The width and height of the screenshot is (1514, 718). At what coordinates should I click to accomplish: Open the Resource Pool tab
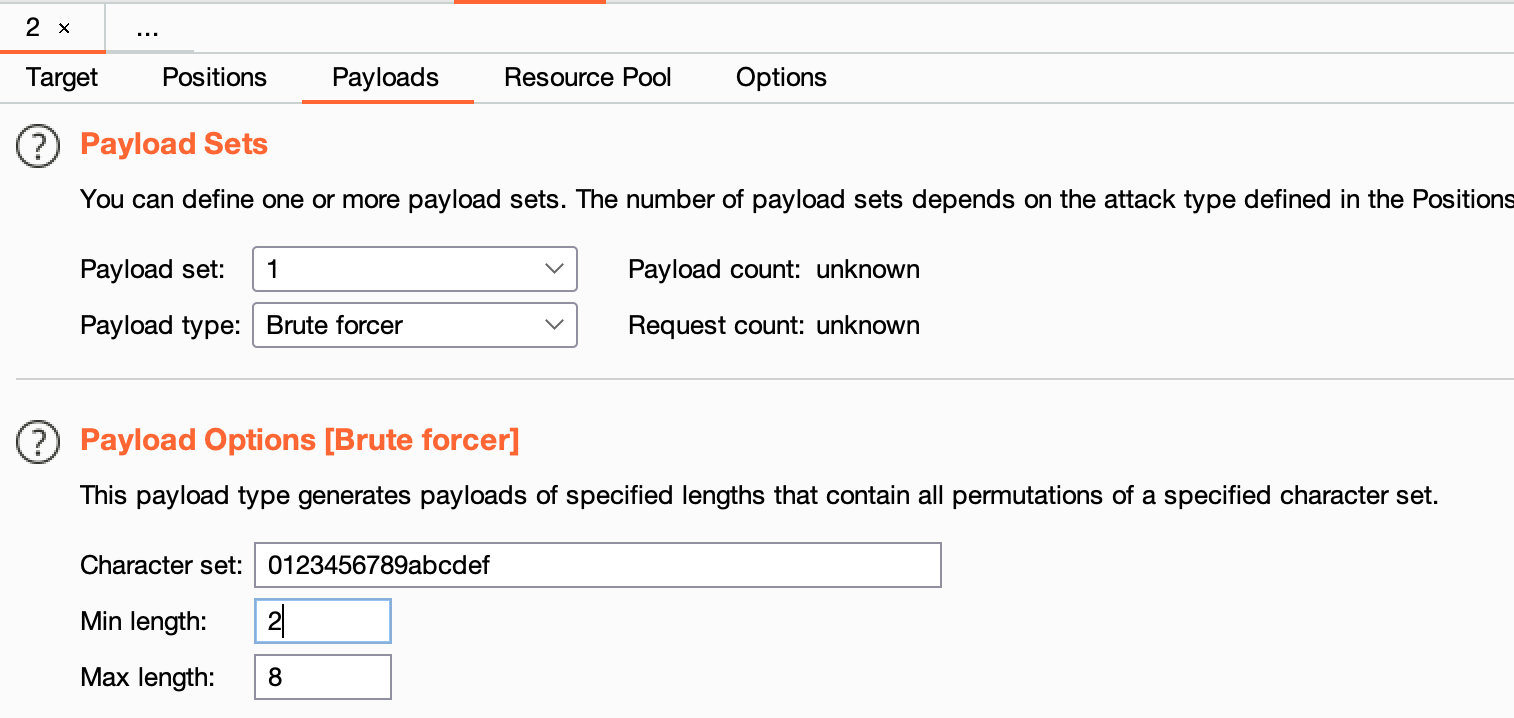(x=588, y=78)
